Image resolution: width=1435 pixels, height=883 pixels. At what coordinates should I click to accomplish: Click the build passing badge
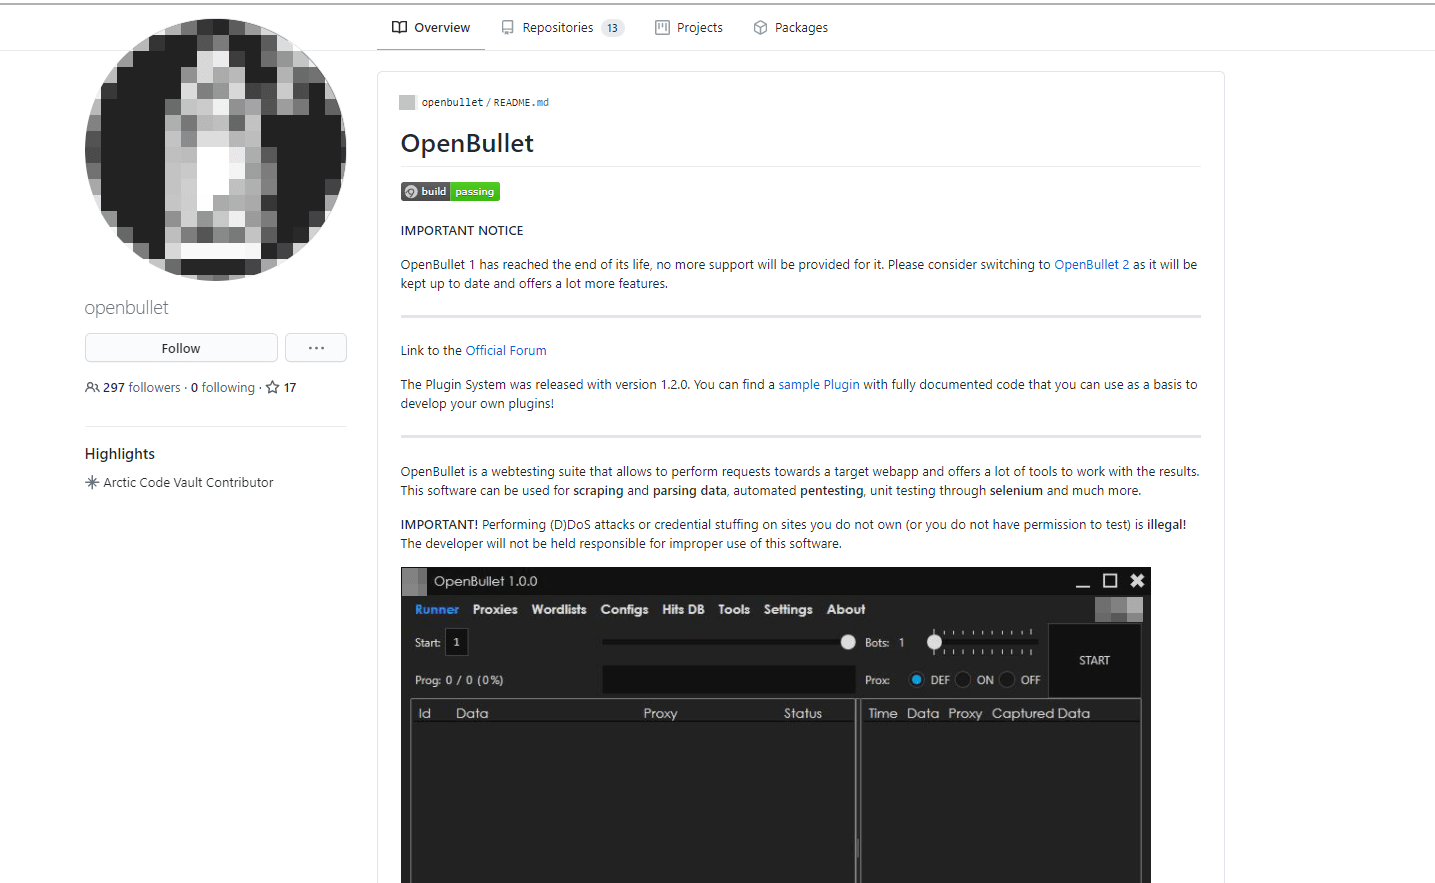click(x=450, y=192)
